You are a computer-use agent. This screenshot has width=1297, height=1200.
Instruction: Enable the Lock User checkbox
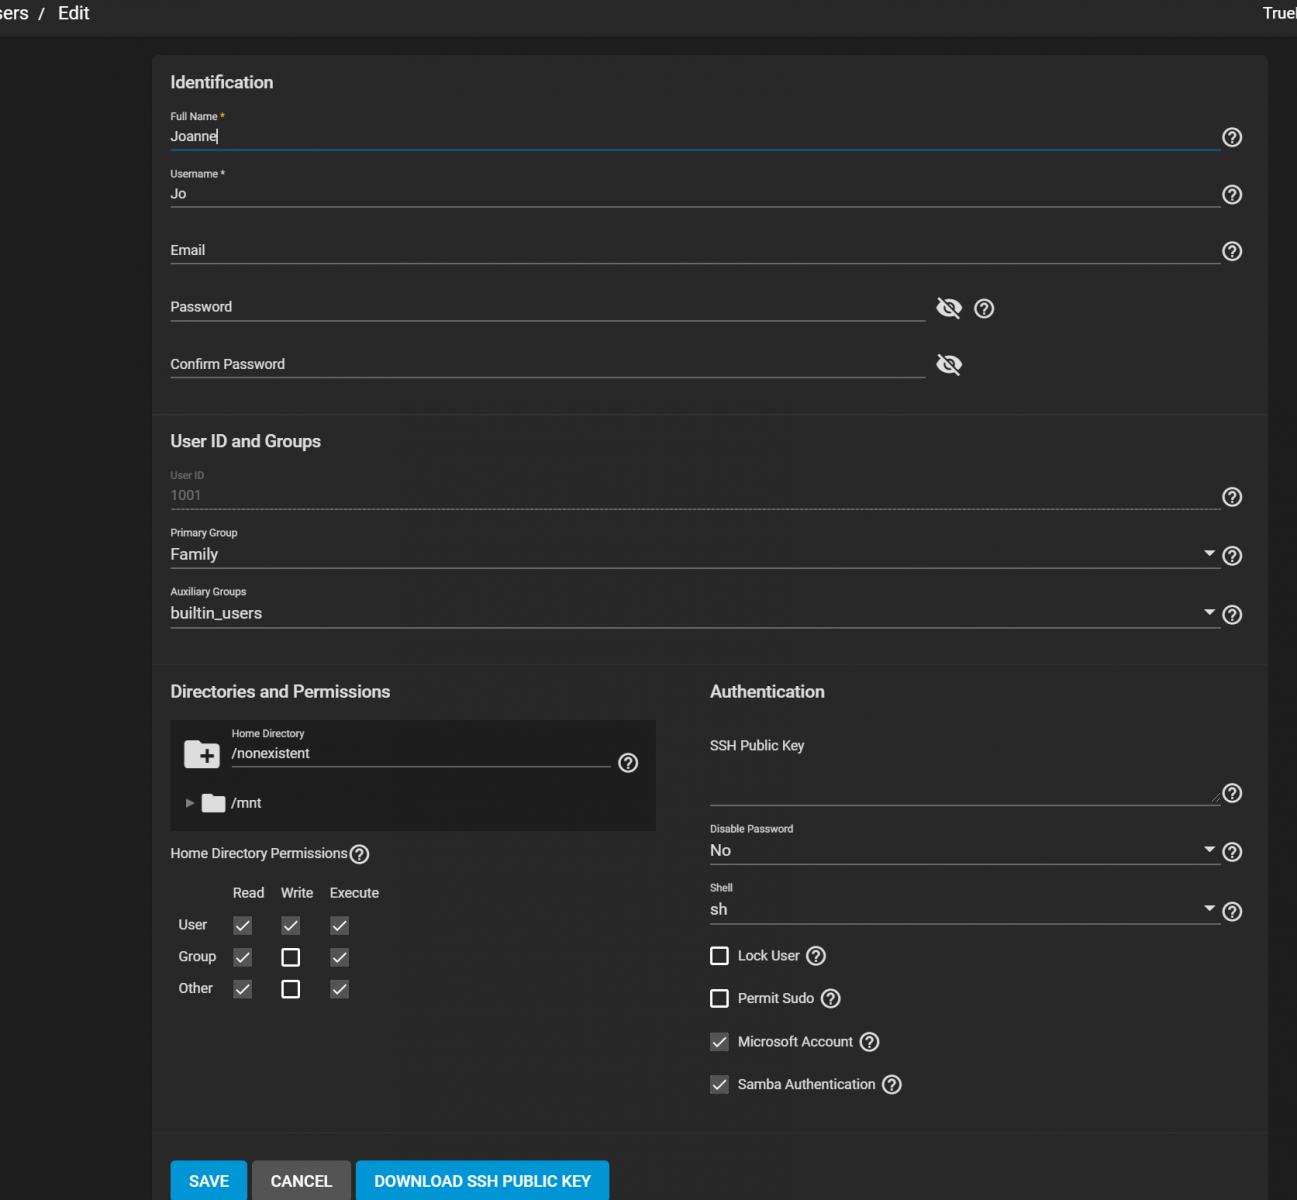(719, 956)
